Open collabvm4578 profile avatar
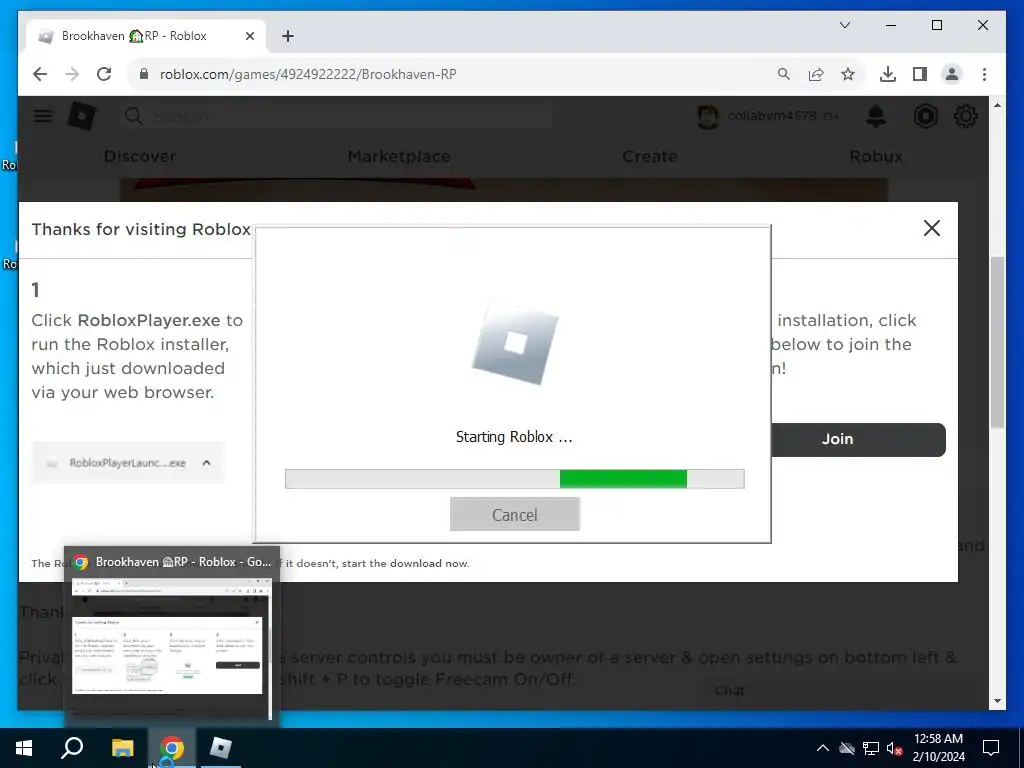 coord(707,116)
